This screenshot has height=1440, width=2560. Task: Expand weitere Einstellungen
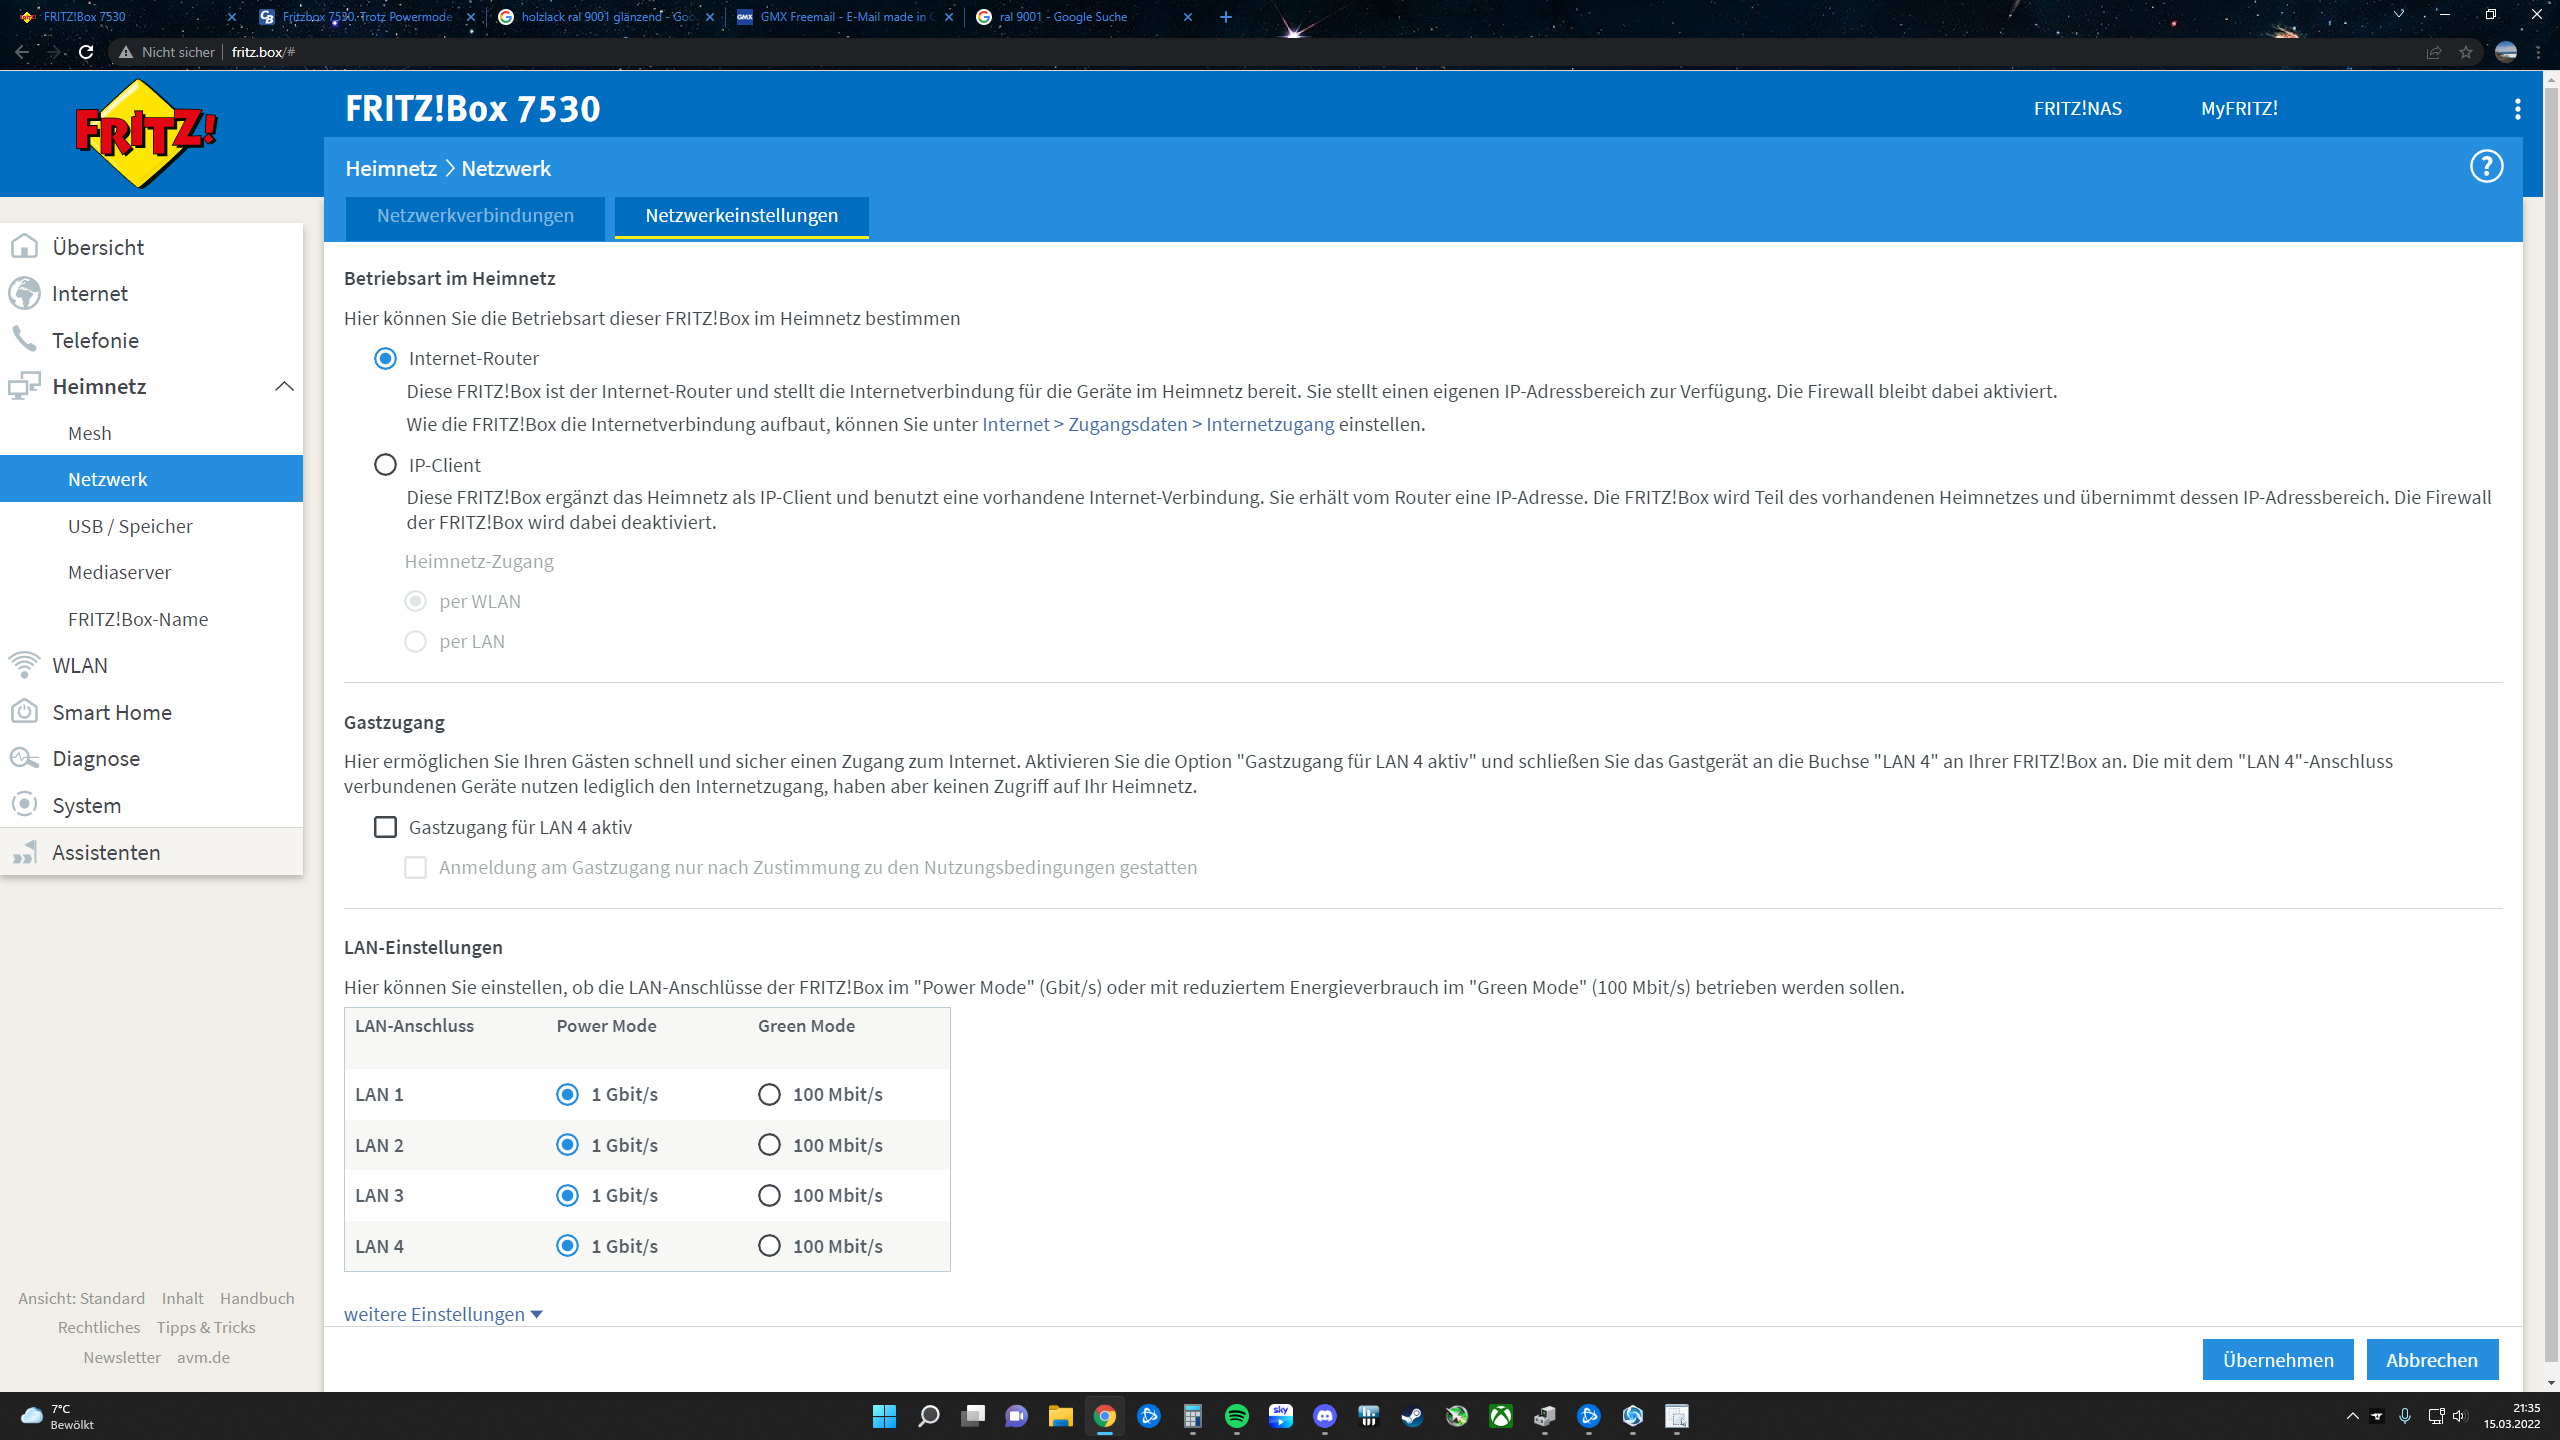443,1314
